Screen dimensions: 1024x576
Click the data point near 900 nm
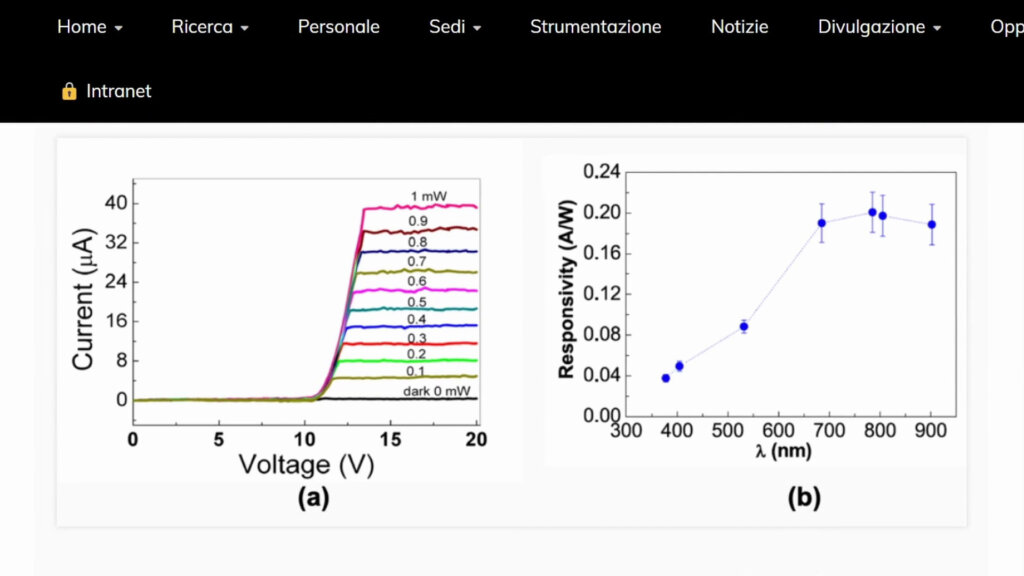931,224
